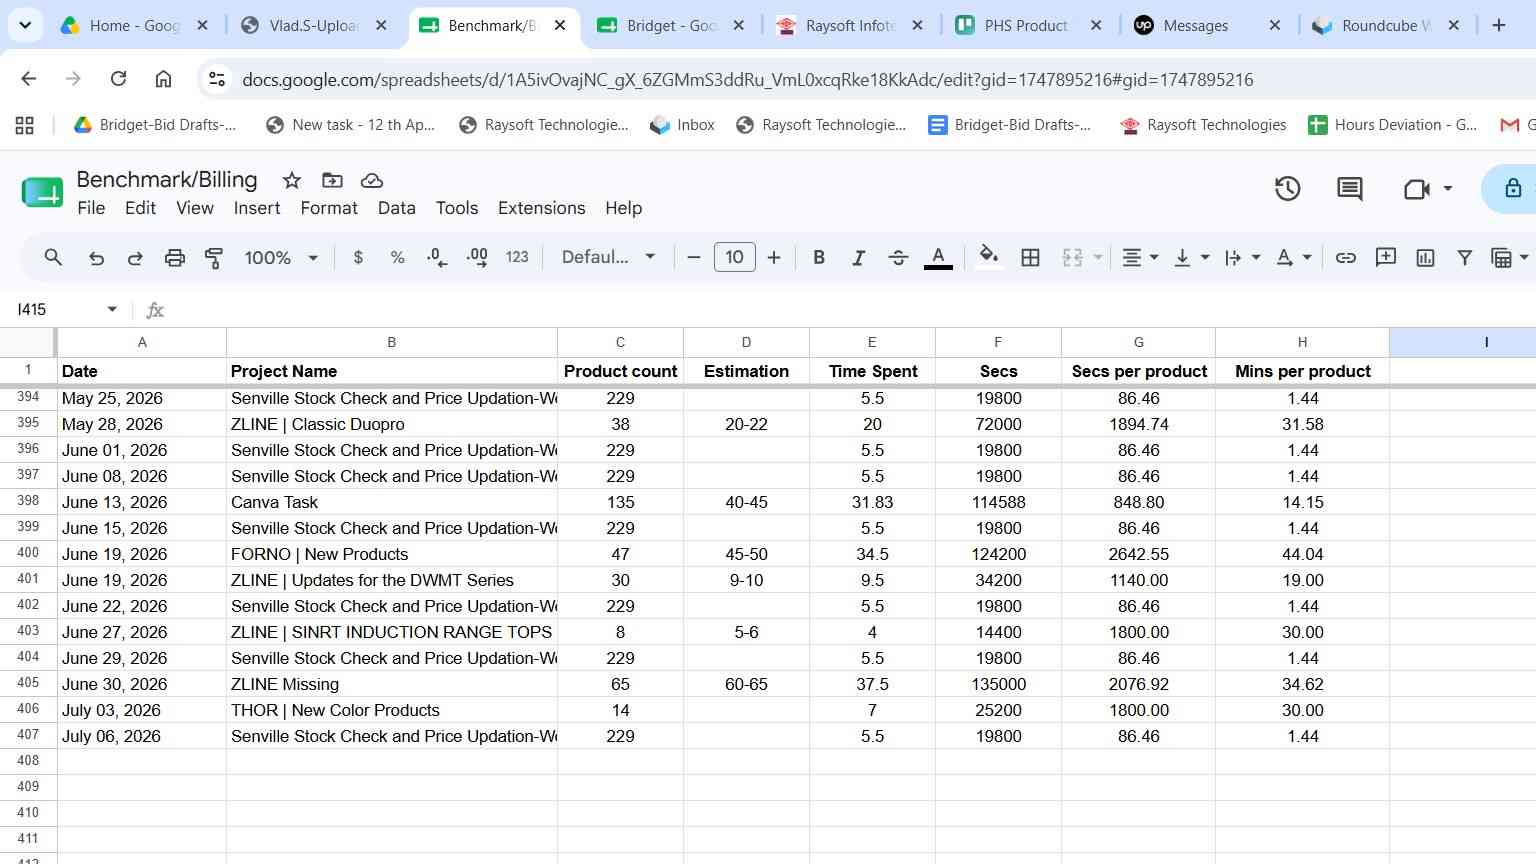Click the insert chart icon

pyautogui.click(x=1425, y=258)
